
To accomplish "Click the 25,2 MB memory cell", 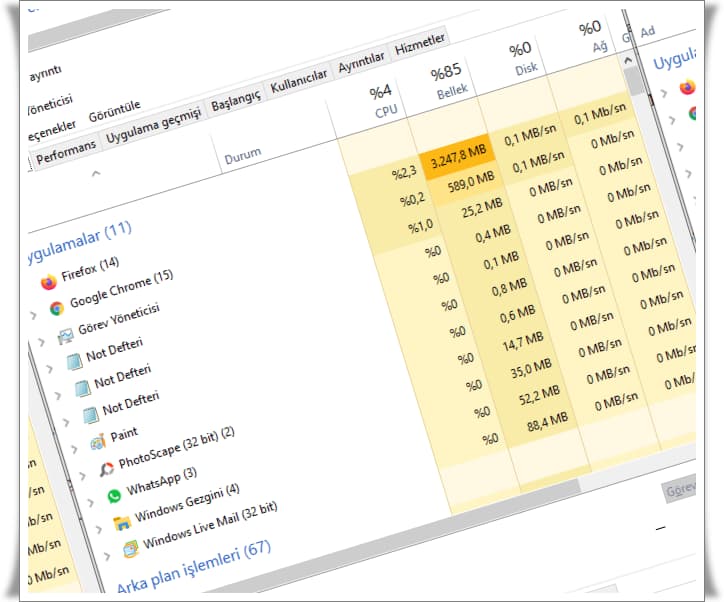I will [482, 207].
